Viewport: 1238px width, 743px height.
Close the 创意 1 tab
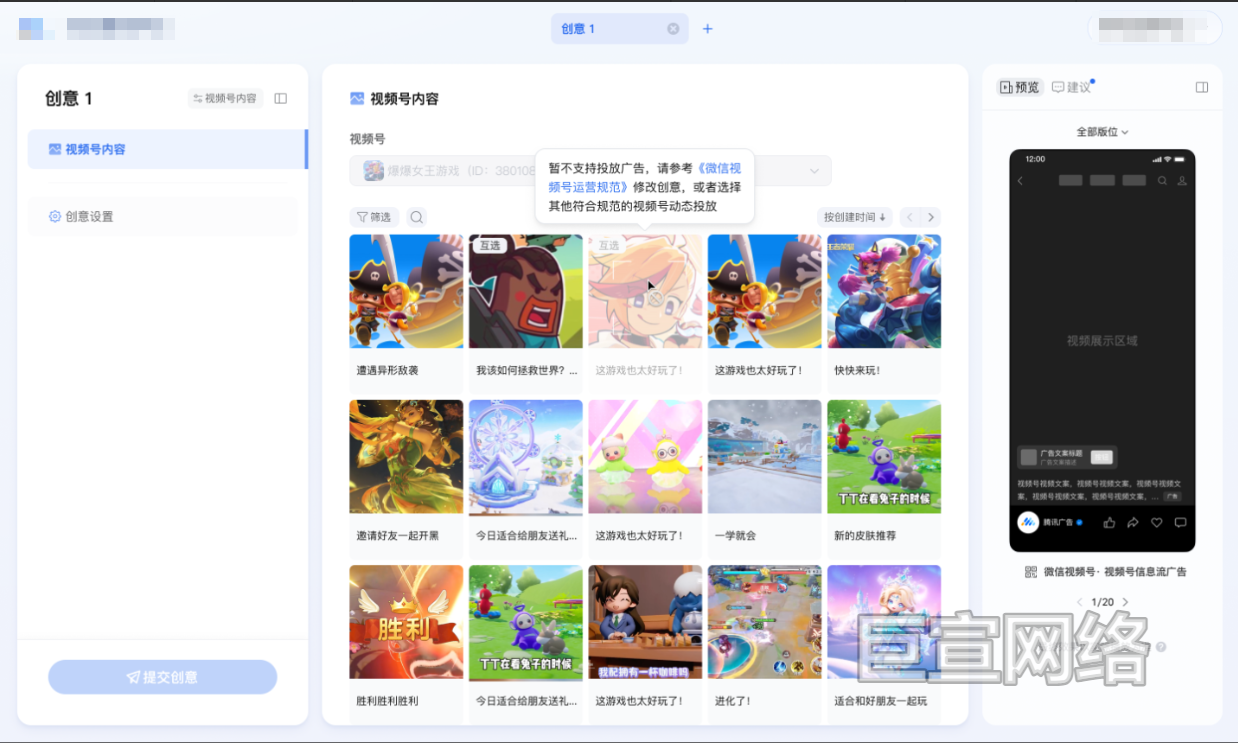[x=673, y=29]
